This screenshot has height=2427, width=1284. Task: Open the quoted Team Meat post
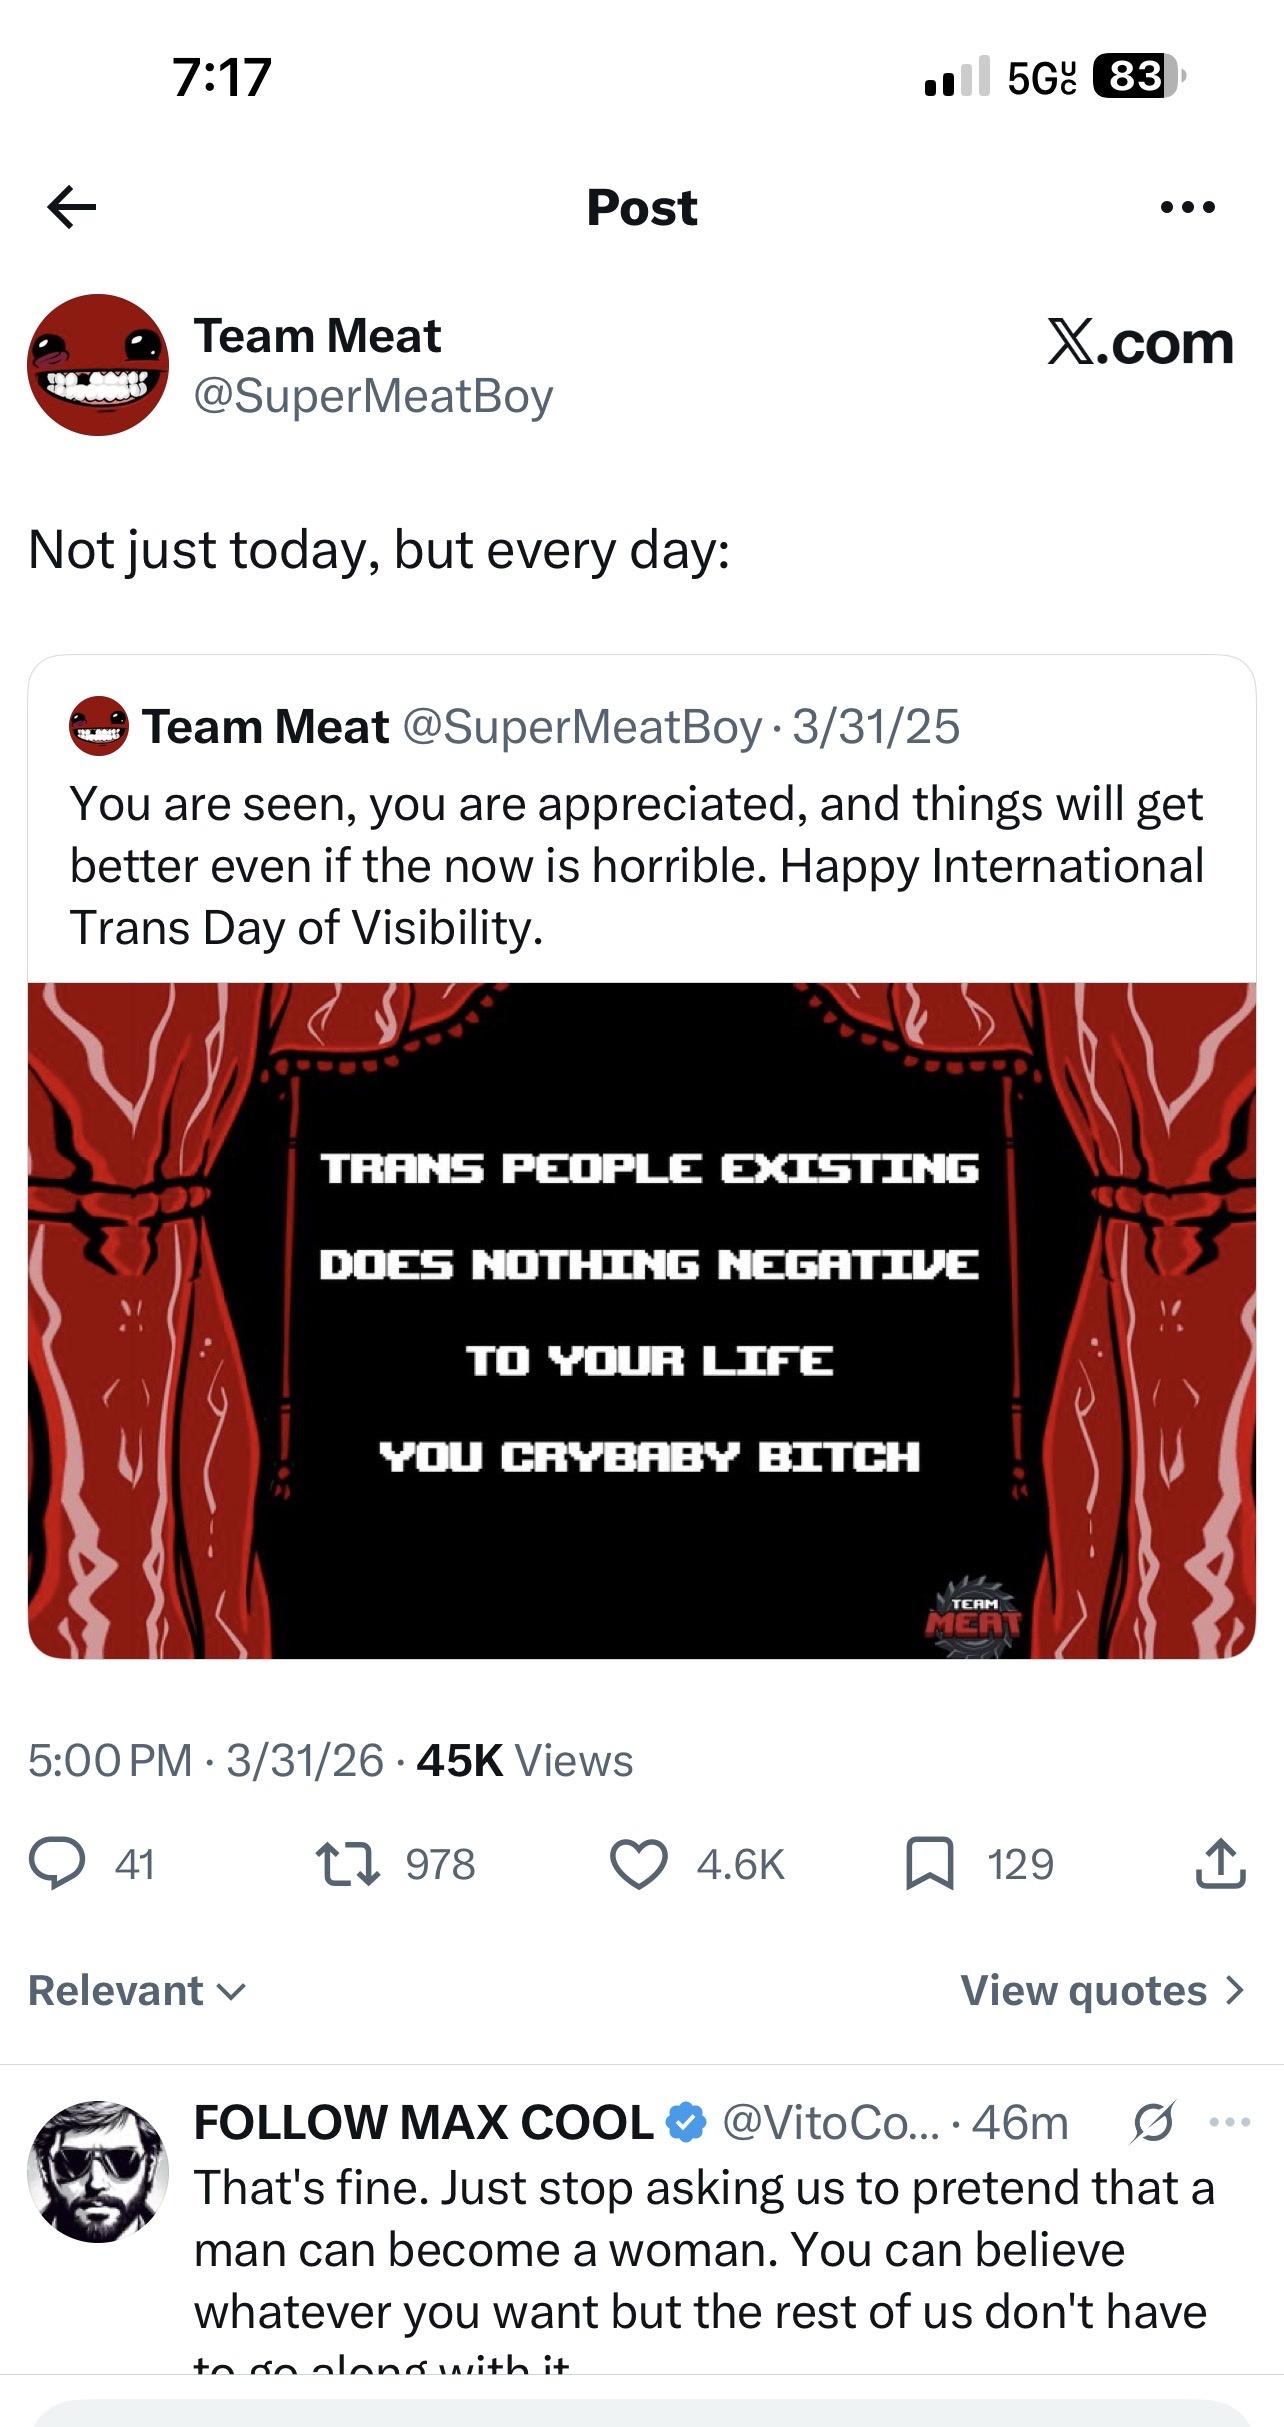[x=640, y=865]
